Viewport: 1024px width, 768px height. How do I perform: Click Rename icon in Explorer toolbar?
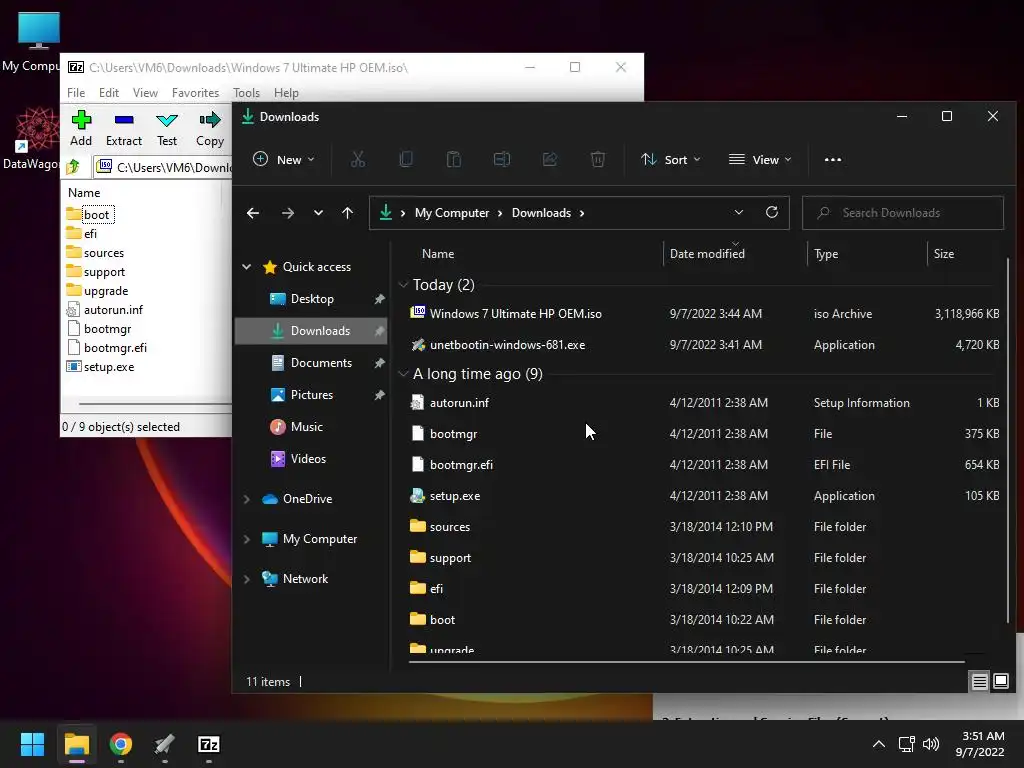click(502, 159)
